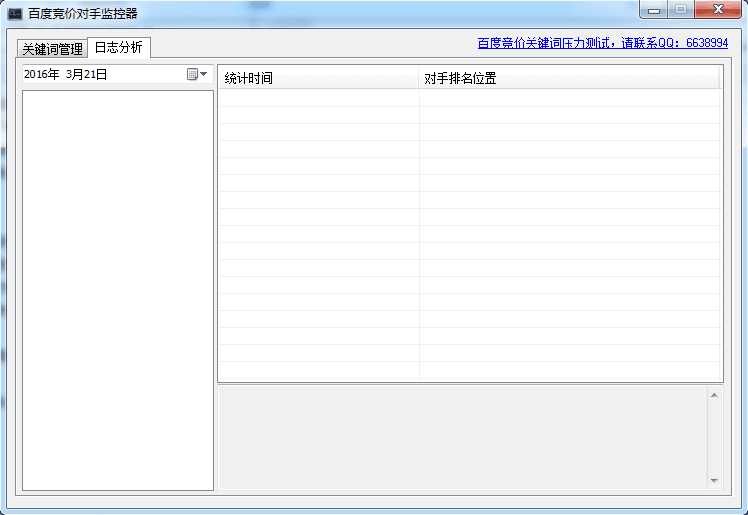
Task: Select the 3月 month field in the date picker
Action: (x=74, y=74)
